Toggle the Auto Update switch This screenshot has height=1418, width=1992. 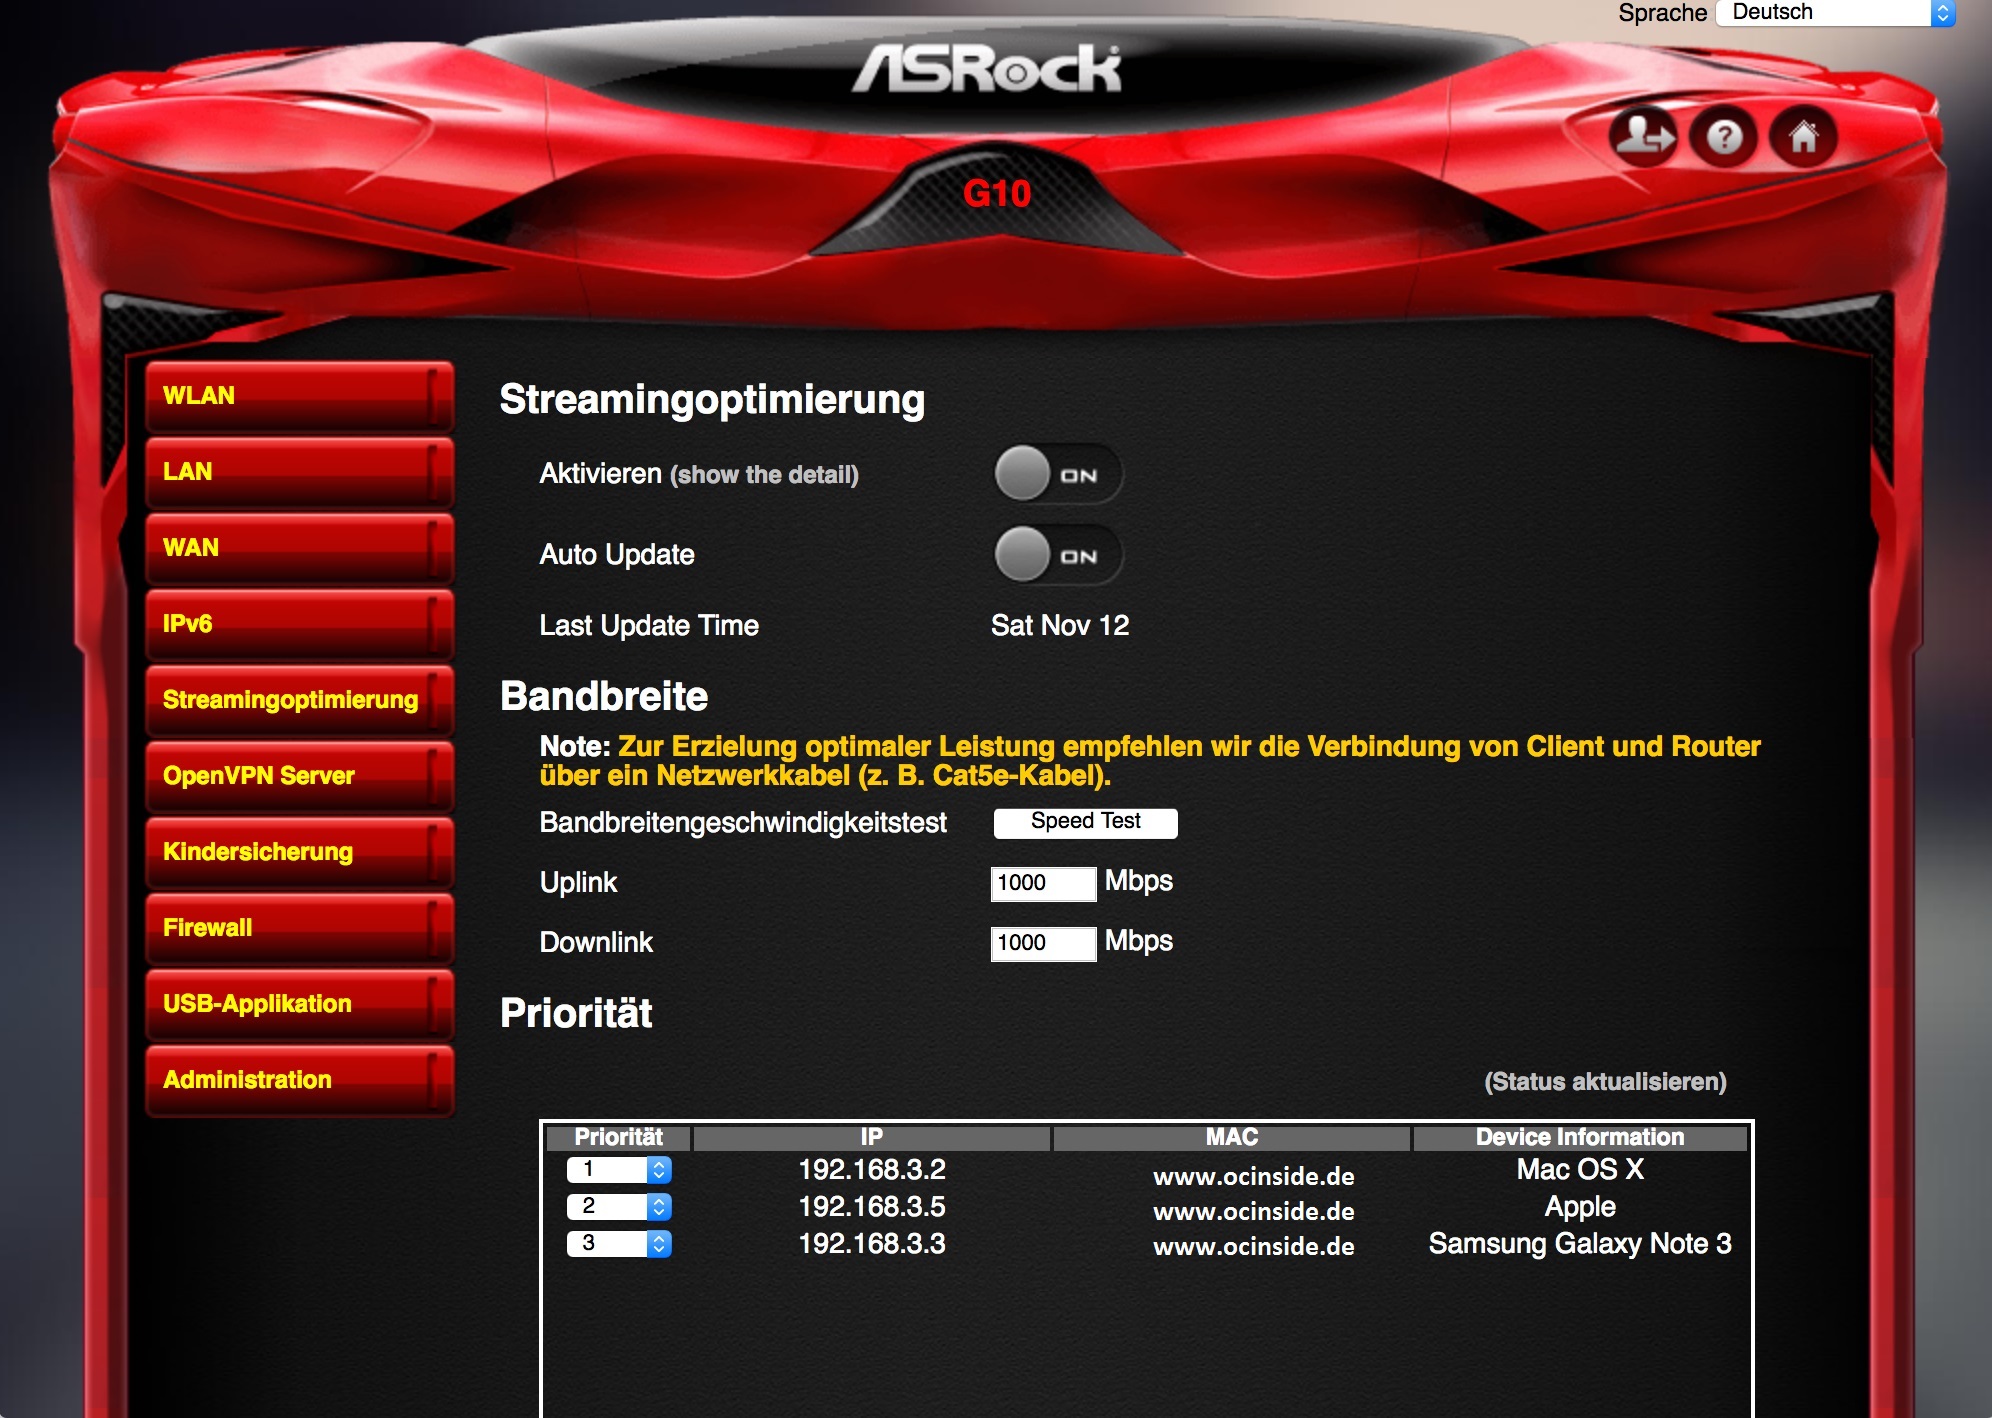pyautogui.click(x=1058, y=555)
